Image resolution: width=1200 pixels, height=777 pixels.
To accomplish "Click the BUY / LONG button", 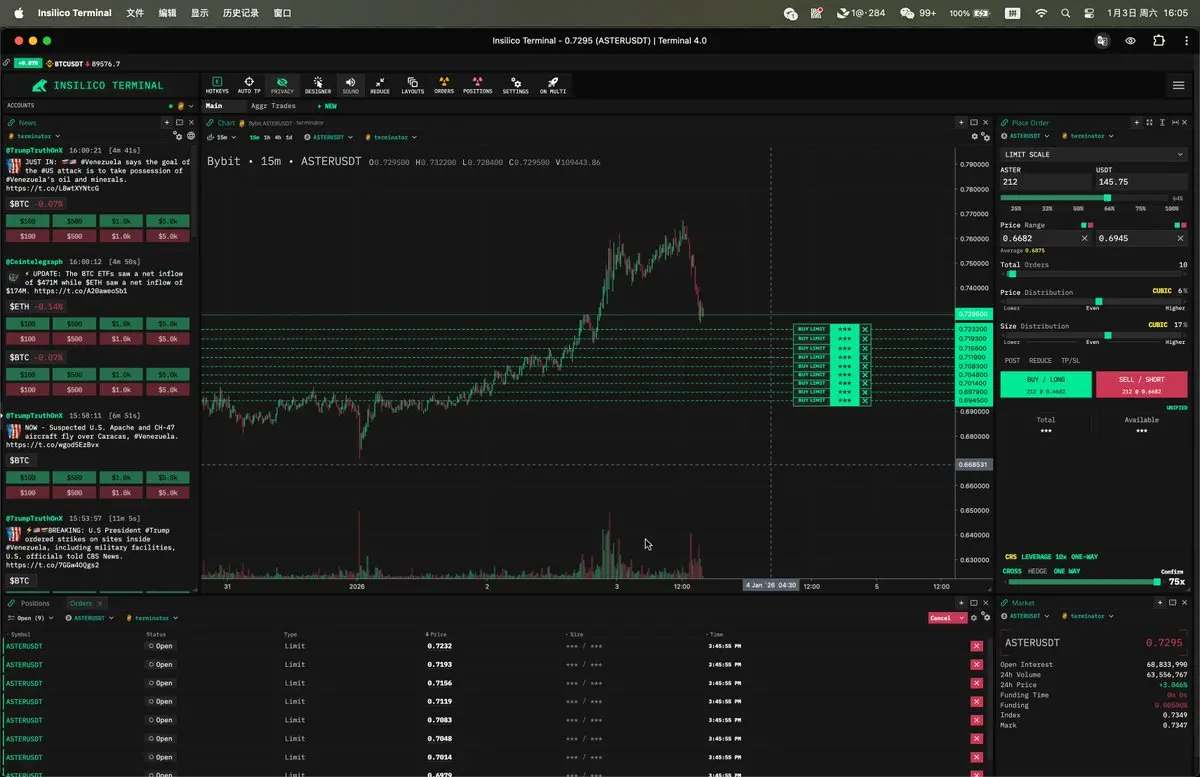I will (x=1046, y=384).
